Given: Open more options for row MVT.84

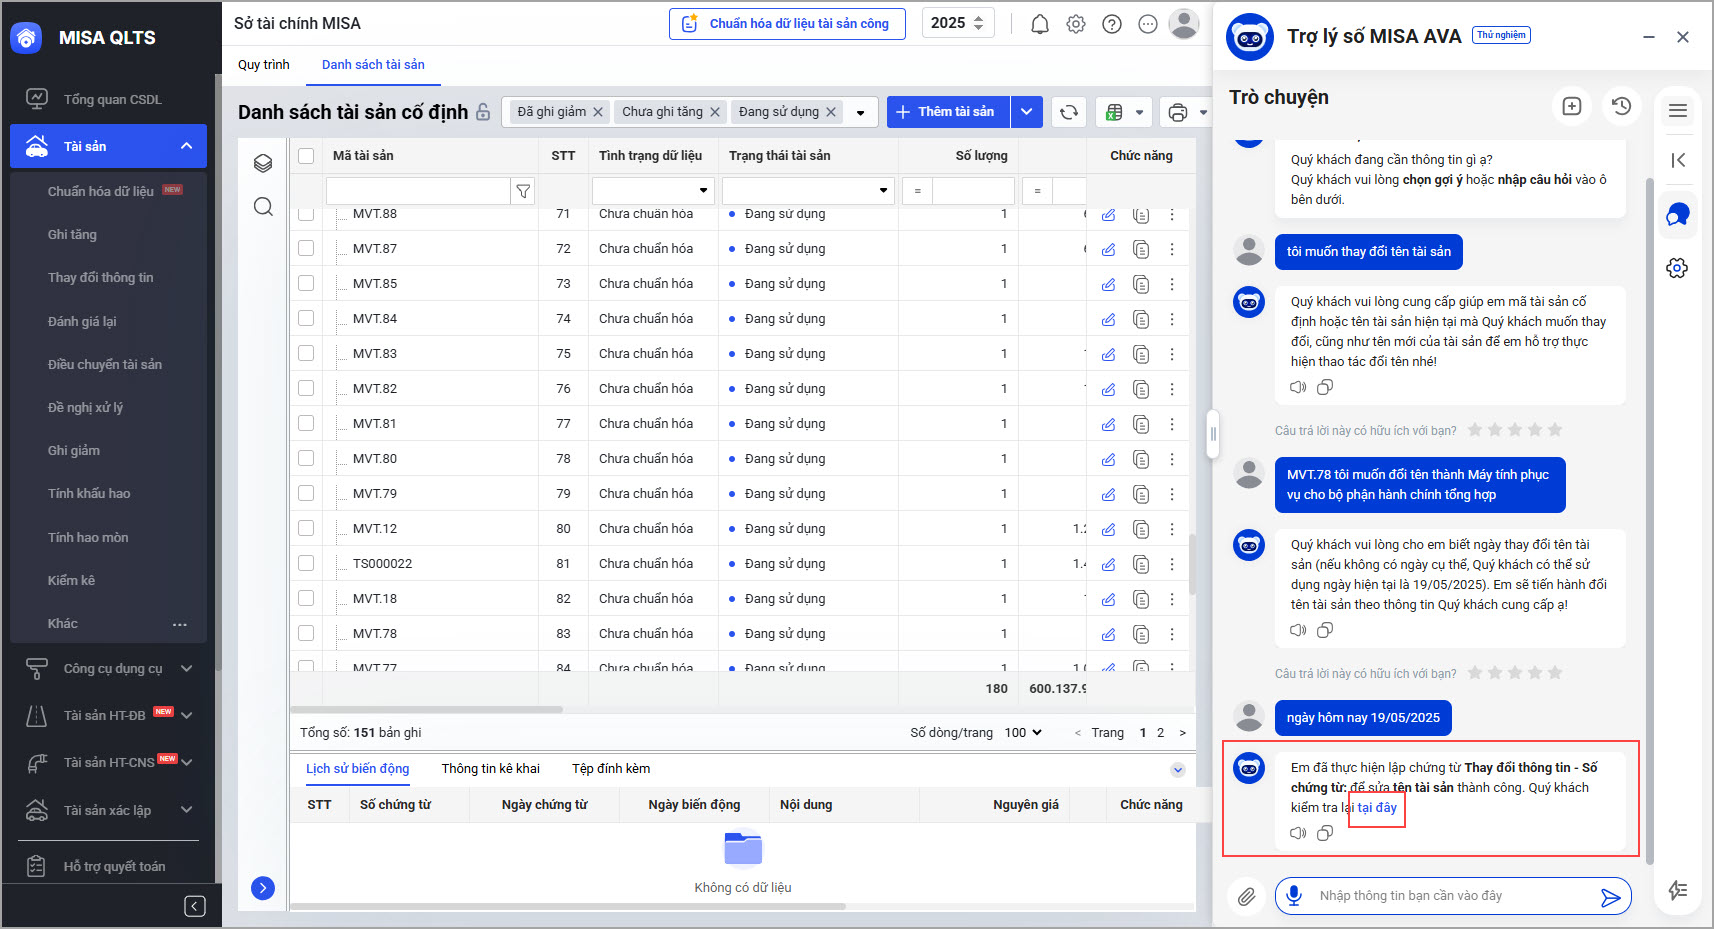Looking at the screenshot, I should [1172, 319].
